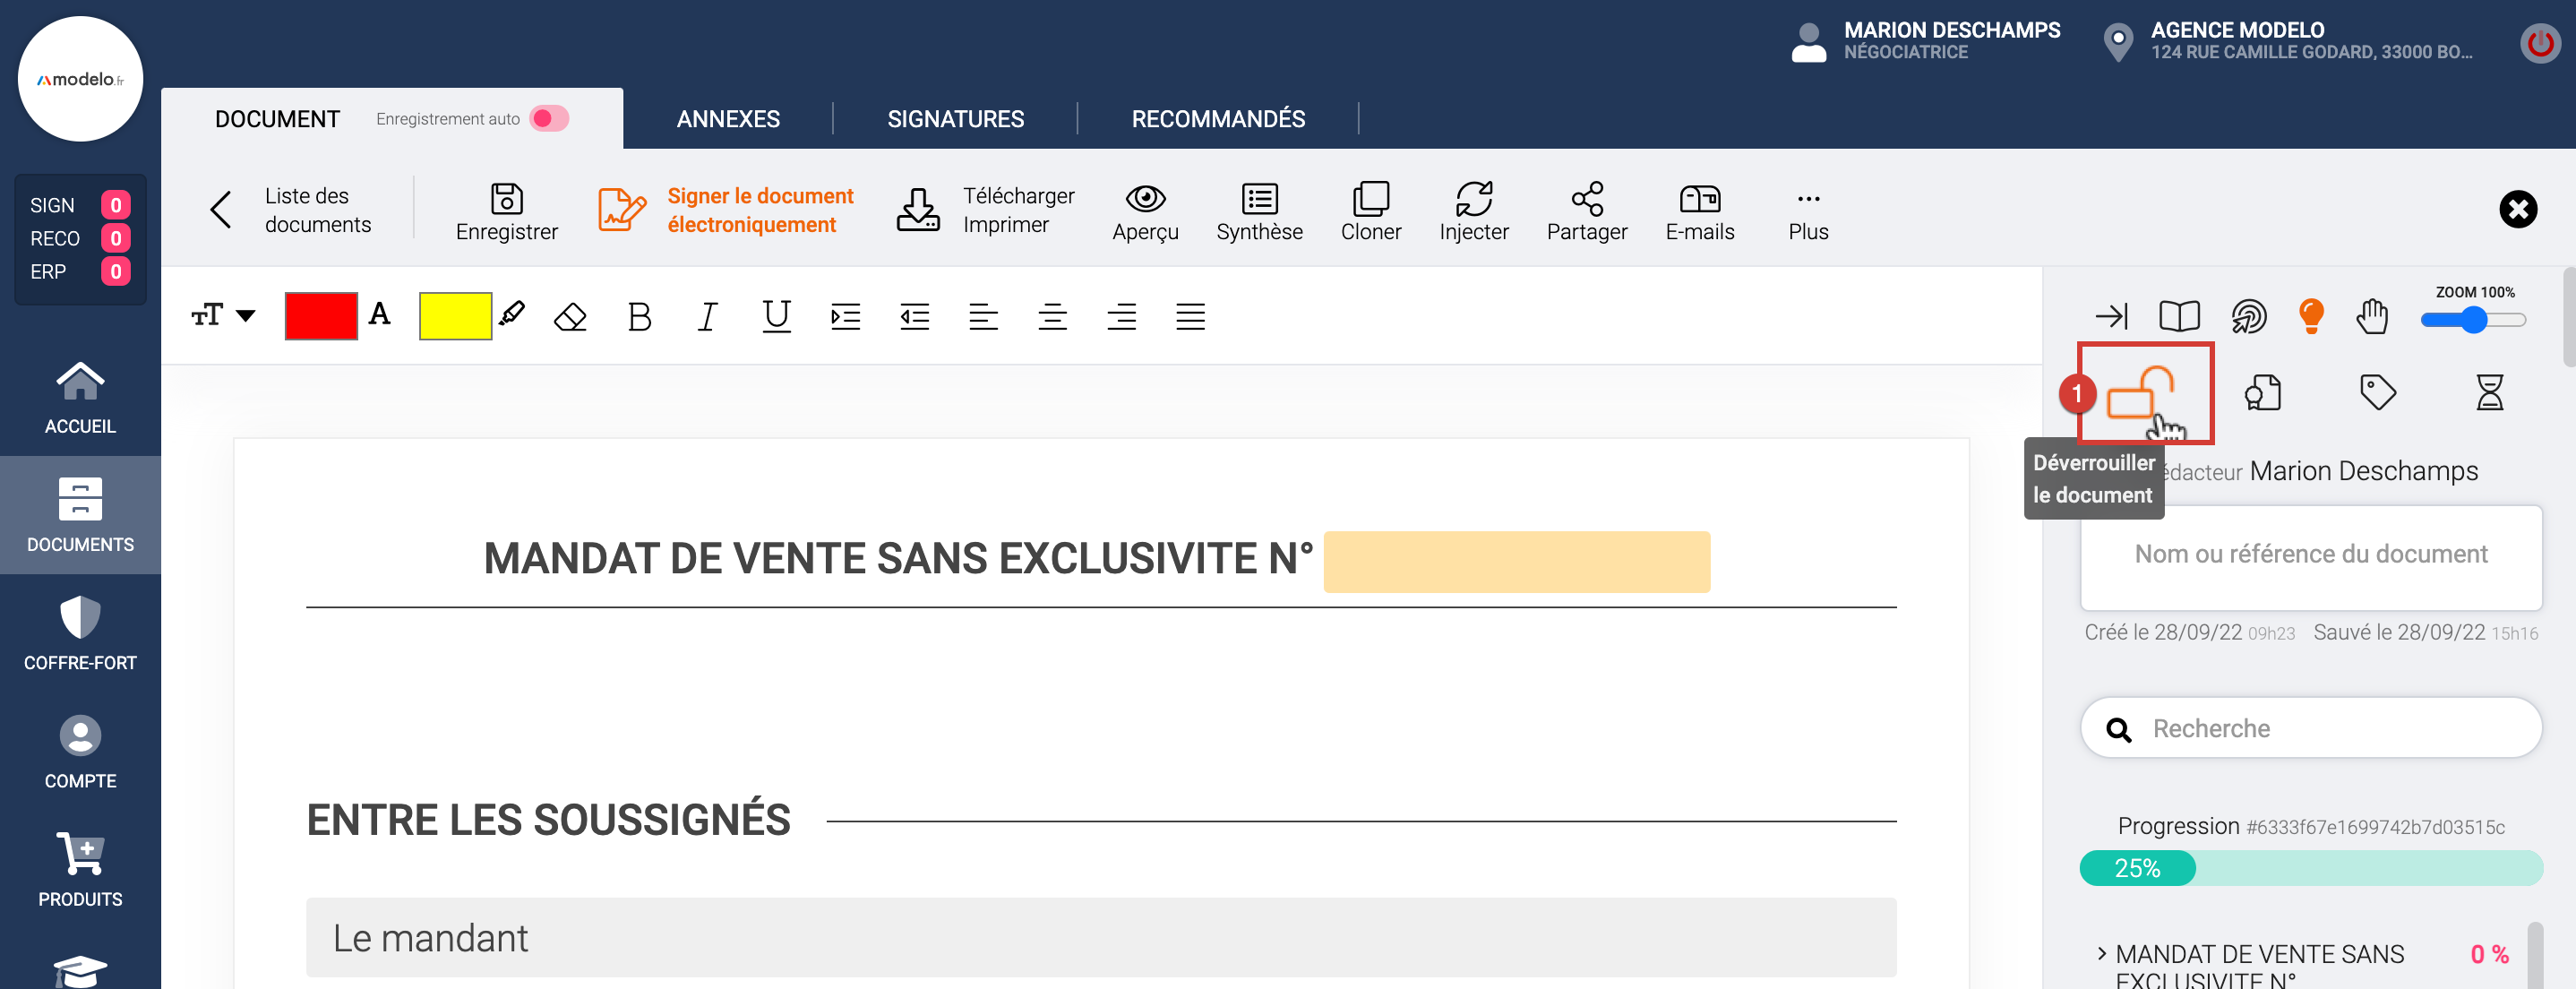Click the Partager share icon
This screenshot has width=2576, height=989.
[1586, 199]
